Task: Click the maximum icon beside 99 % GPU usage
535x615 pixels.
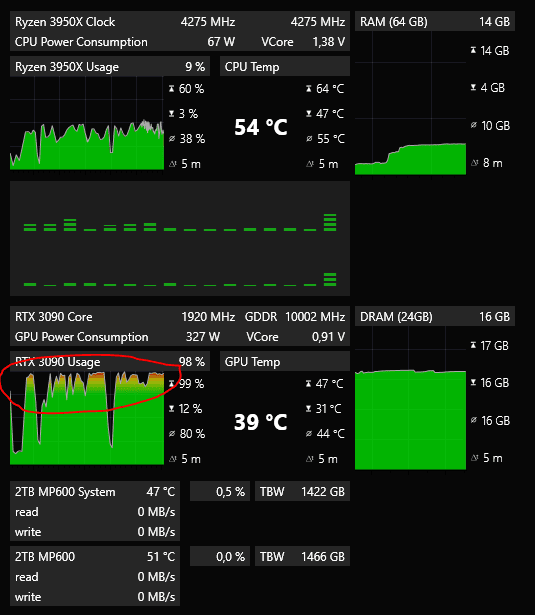Action: coord(171,384)
